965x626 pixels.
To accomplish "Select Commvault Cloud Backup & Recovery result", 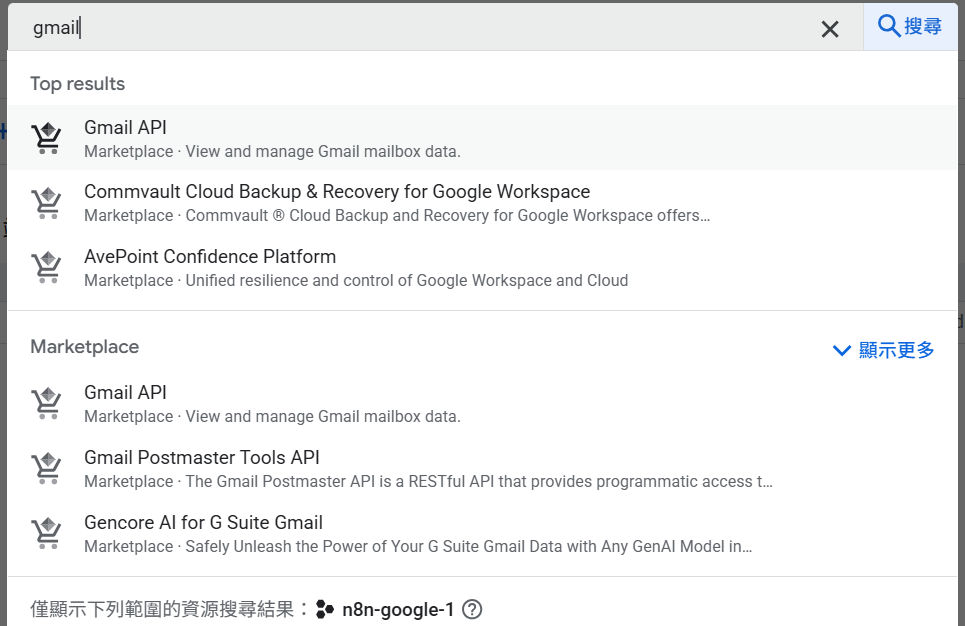I will [x=337, y=192].
